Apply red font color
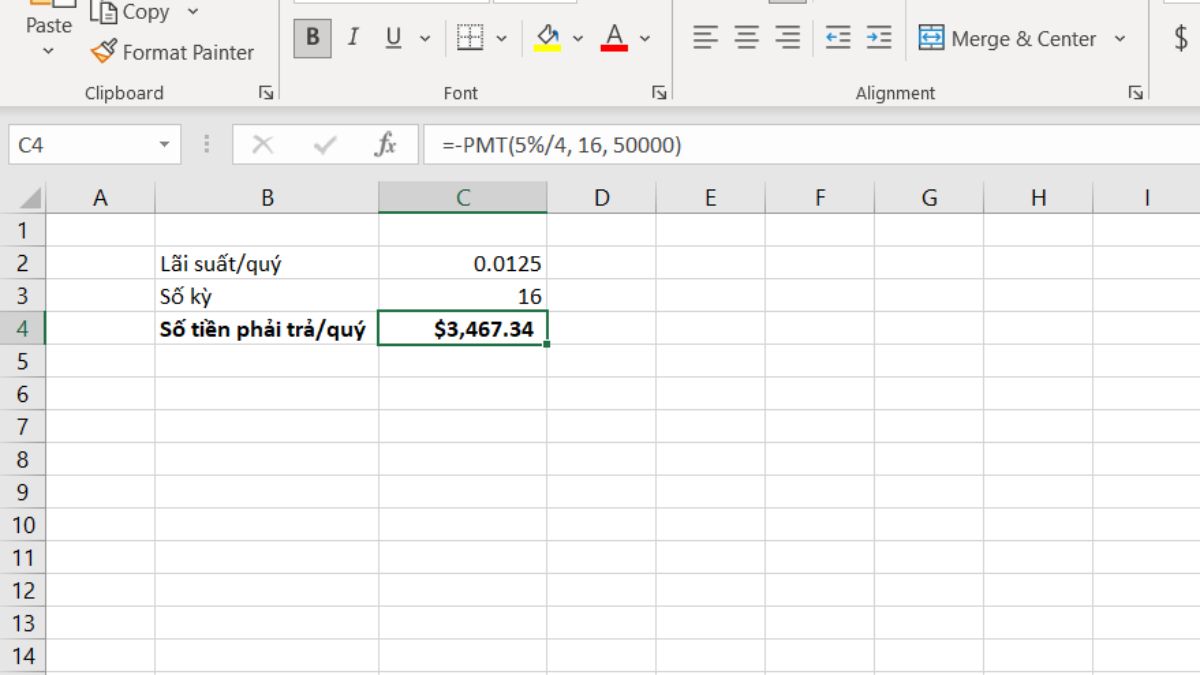1200x675 pixels. [614, 38]
